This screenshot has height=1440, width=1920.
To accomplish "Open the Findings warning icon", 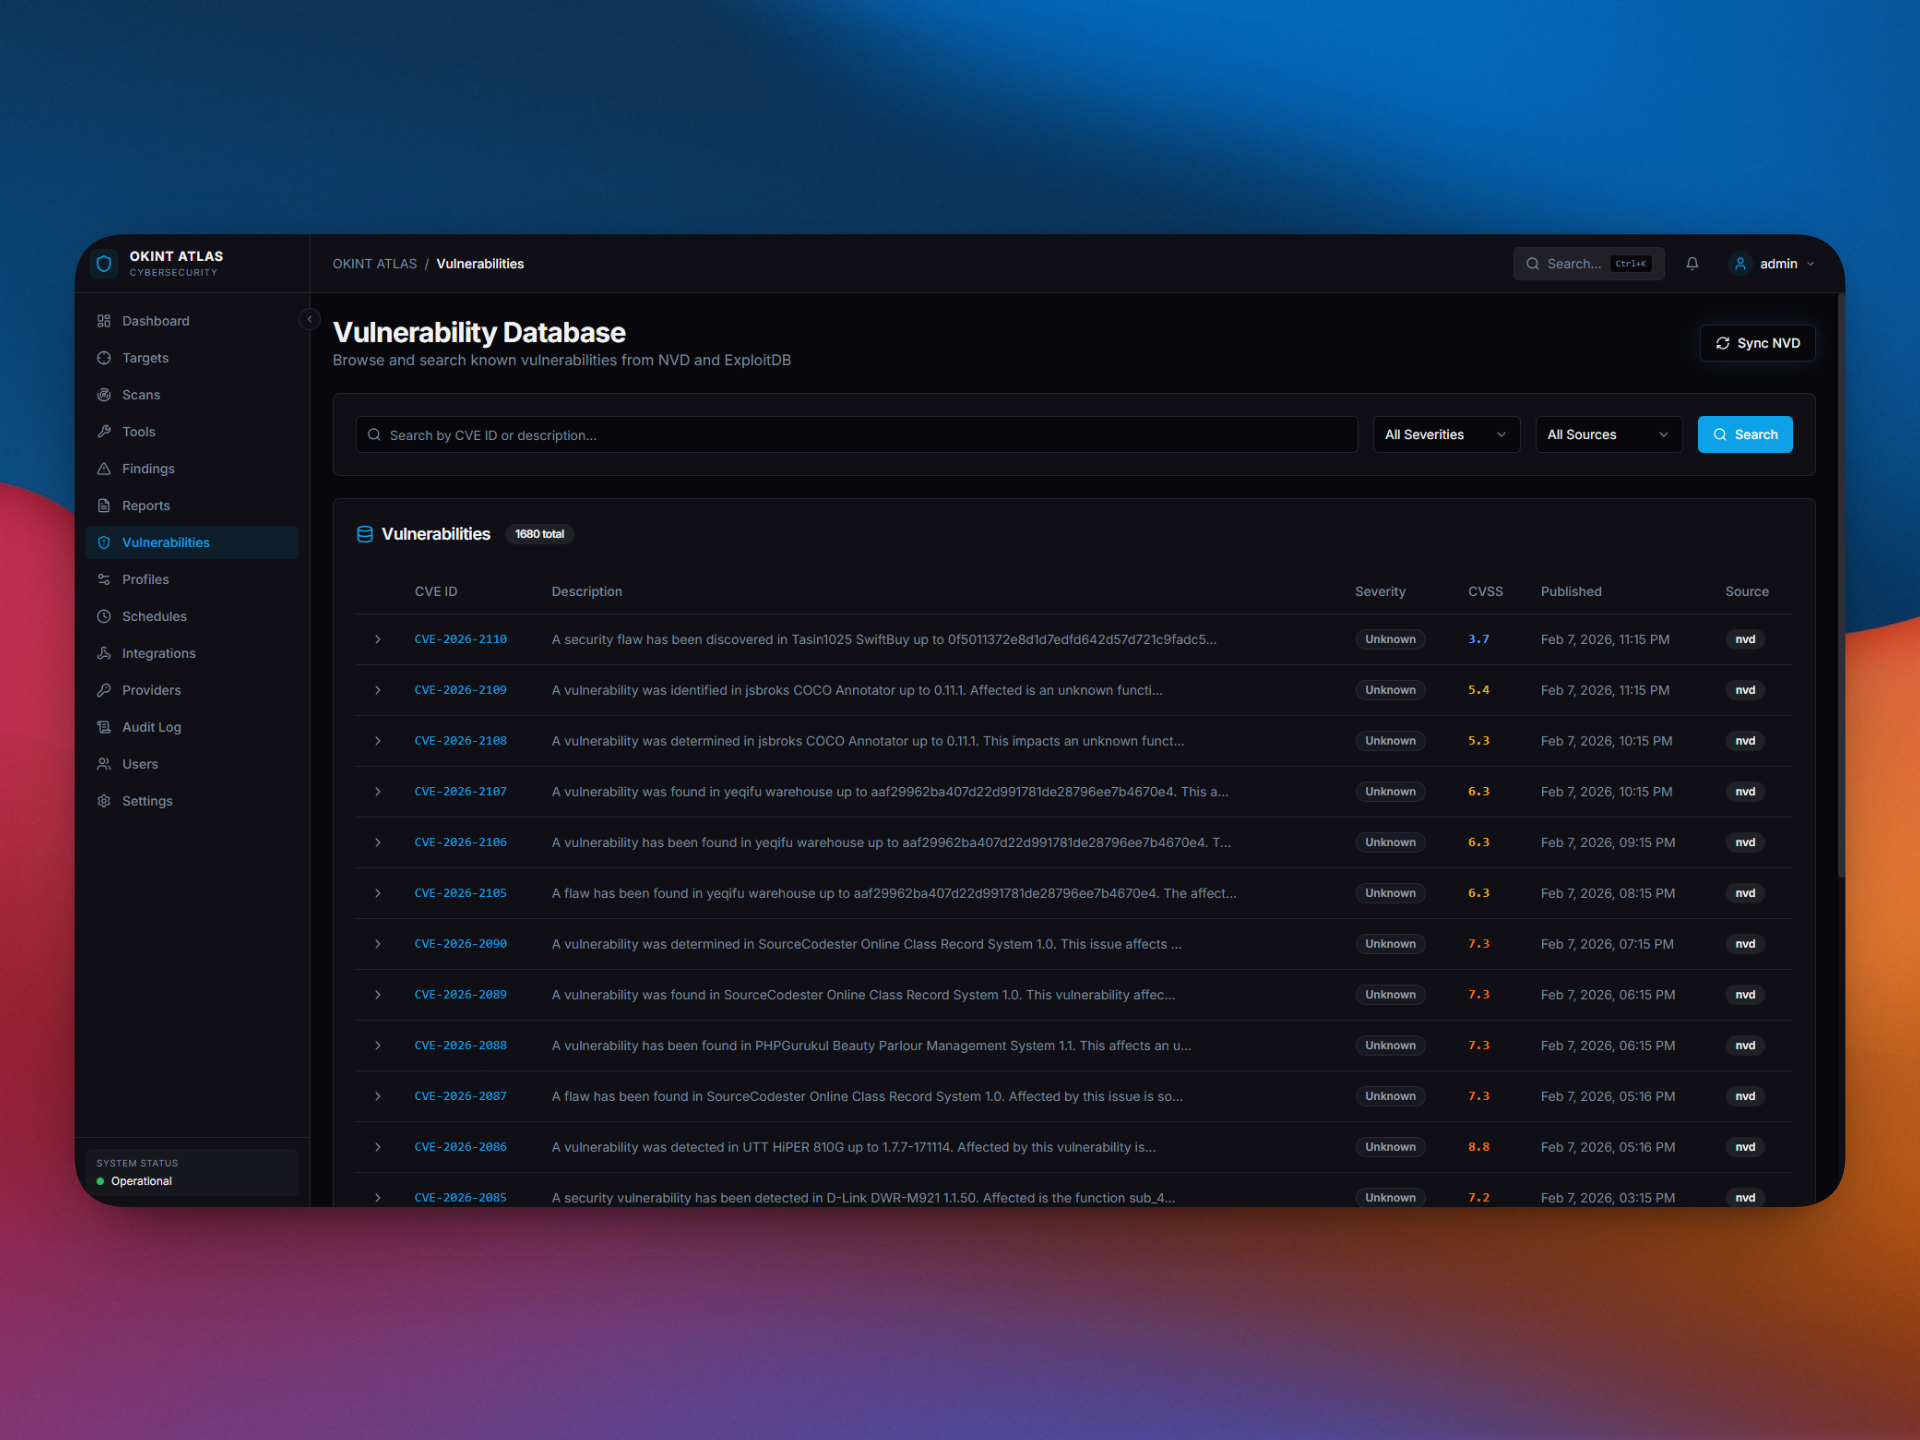I will (105, 468).
